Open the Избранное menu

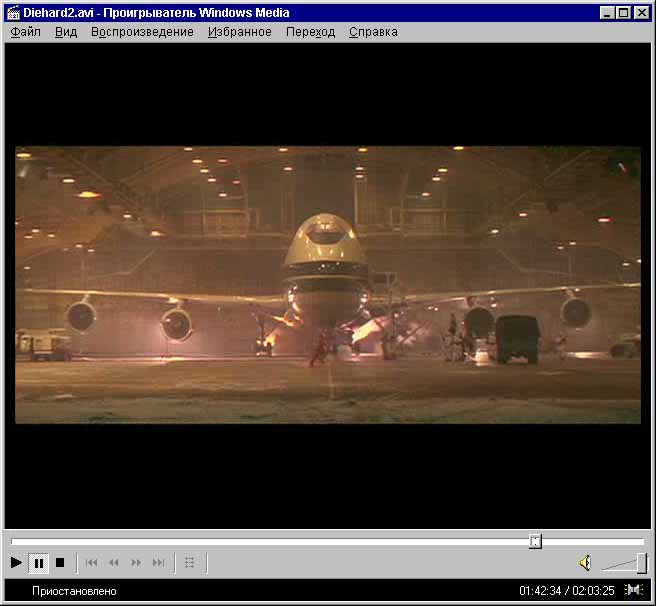[240, 32]
